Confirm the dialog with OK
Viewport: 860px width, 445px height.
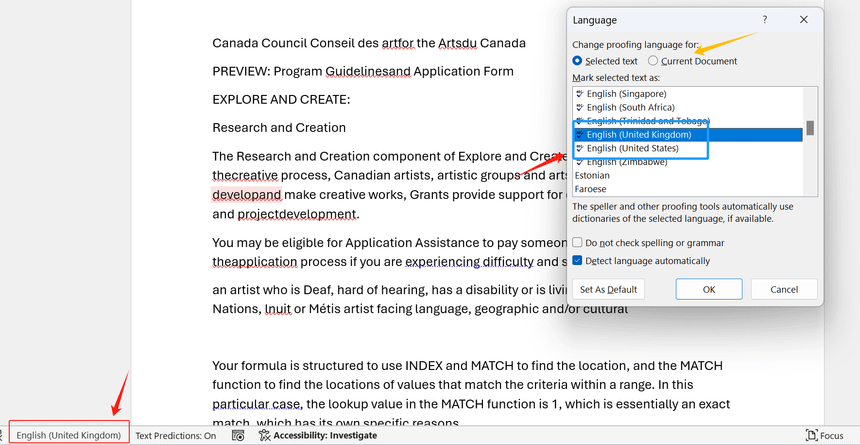point(708,290)
